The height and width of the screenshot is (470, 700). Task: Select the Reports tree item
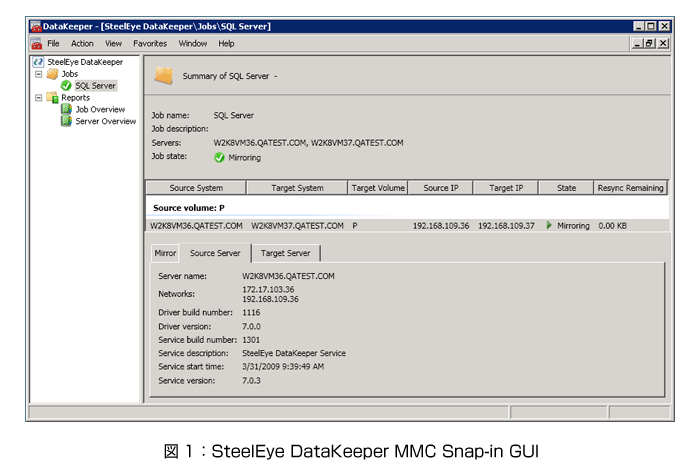click(x=75, y=98)
